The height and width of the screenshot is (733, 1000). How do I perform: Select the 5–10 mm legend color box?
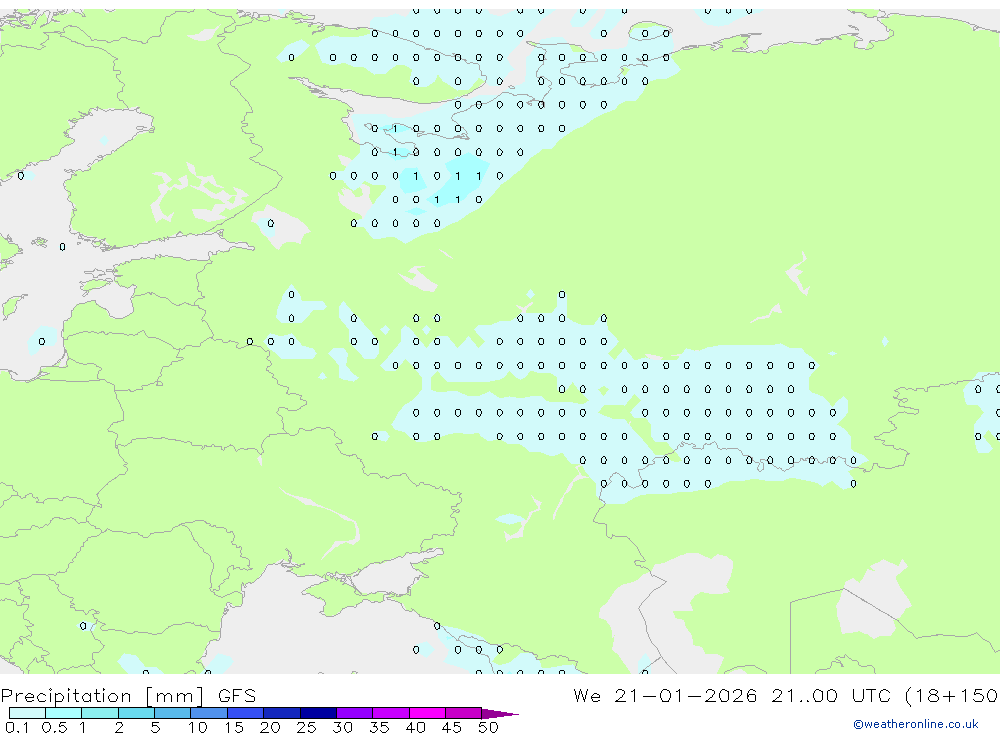(x=173, y=713)
